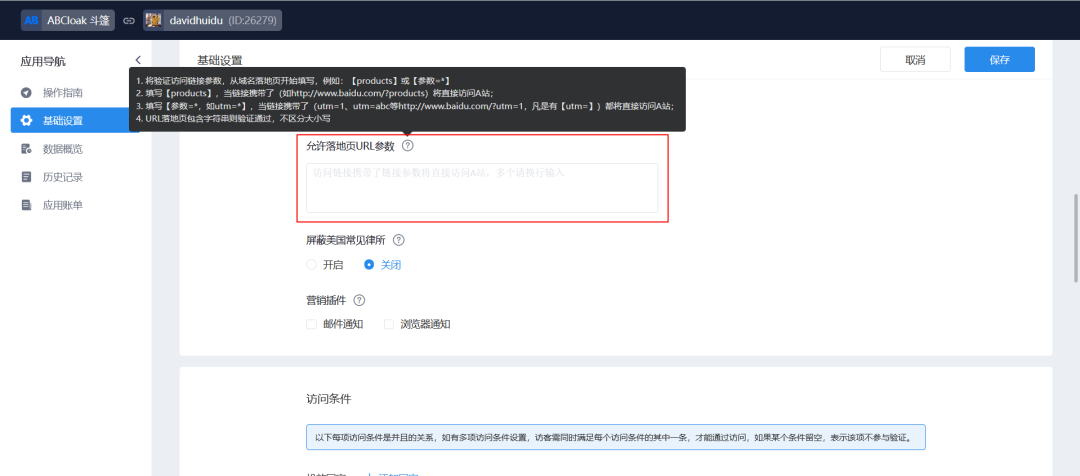The image size is (1080, 476).
Task: Click tooltip line starting 3. 填写【参数=*
Action: pyautogui.click(x=404, y=105)
